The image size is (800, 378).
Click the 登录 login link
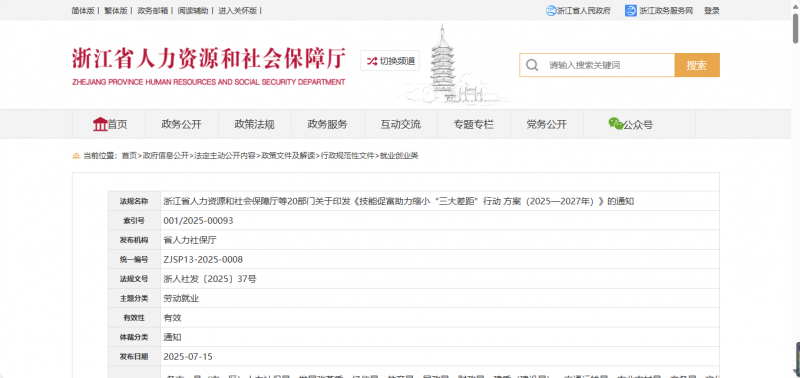coord(712,11)
